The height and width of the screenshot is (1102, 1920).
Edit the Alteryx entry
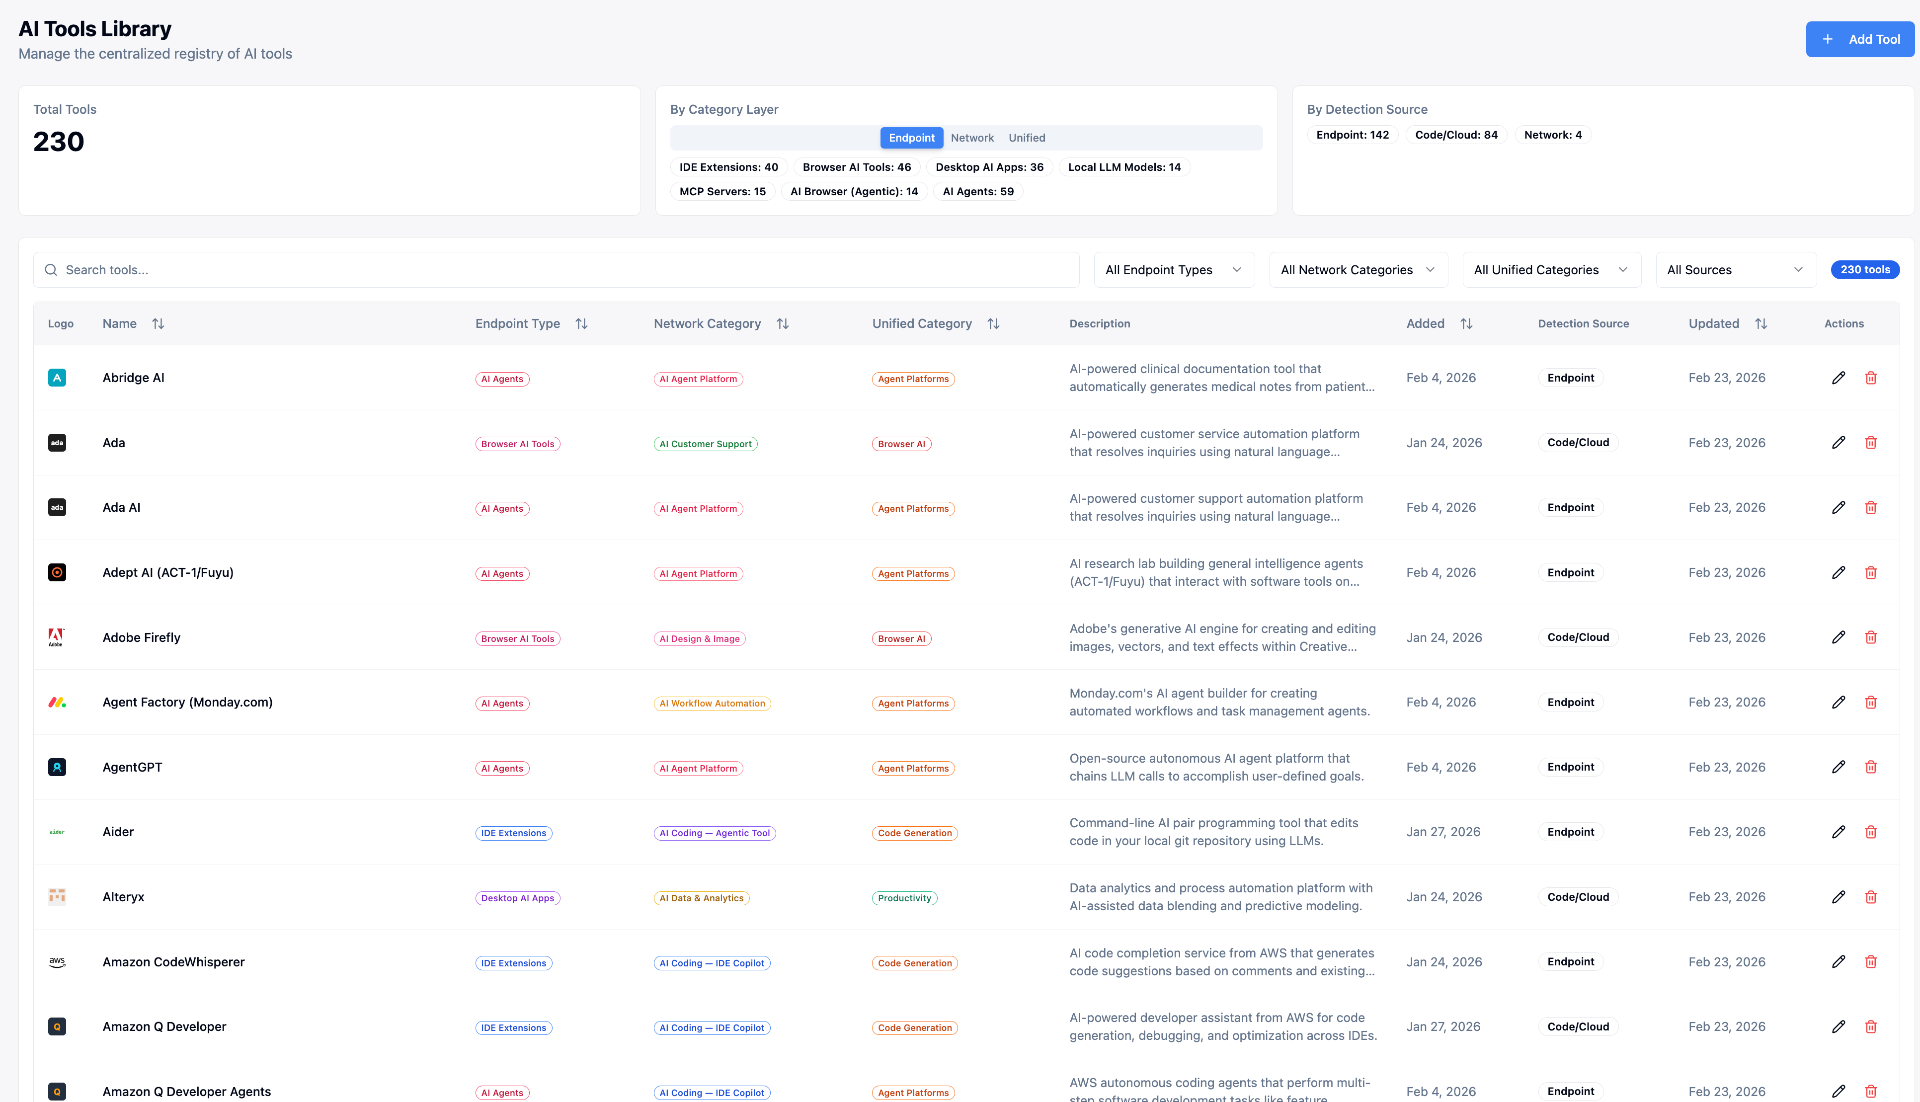tap(1838, 897)
